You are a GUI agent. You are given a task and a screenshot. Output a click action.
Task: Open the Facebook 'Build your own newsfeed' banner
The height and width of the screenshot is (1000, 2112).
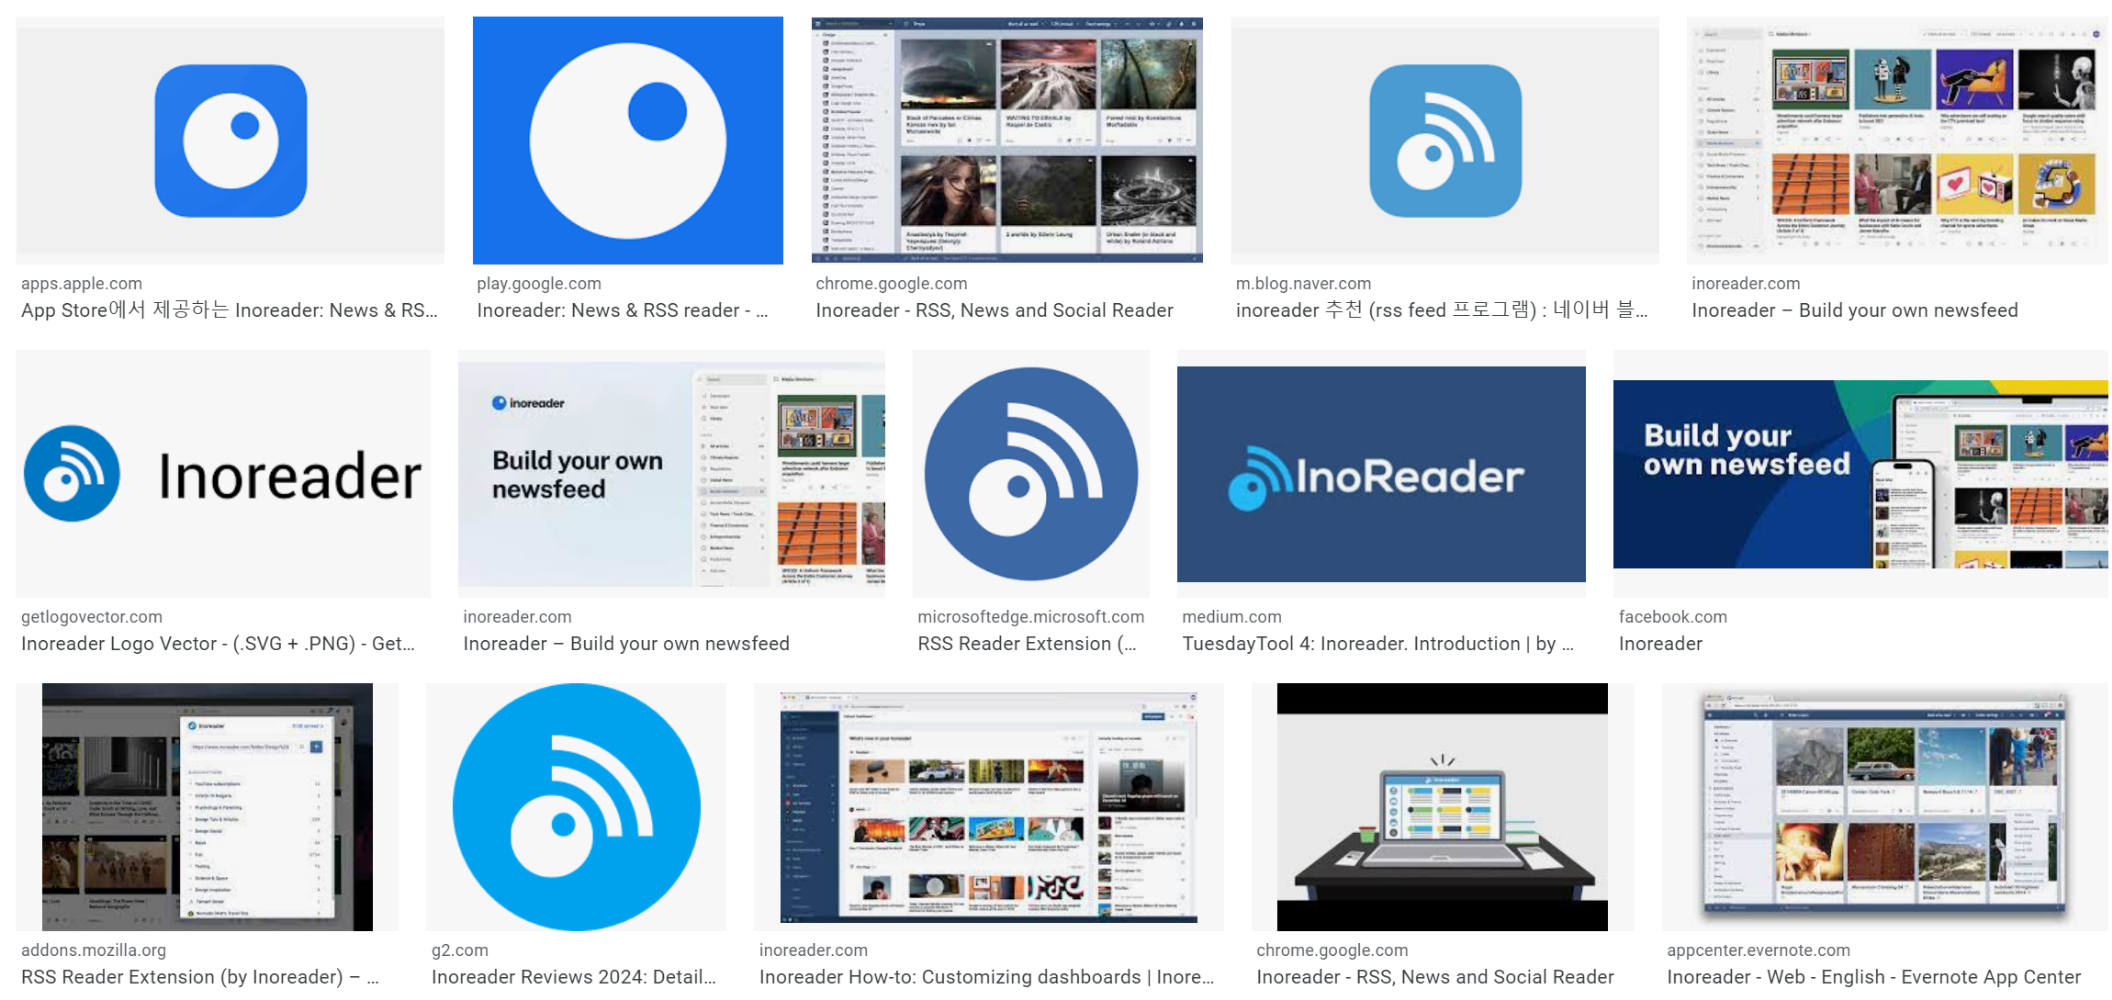[x=1860, y=474]
